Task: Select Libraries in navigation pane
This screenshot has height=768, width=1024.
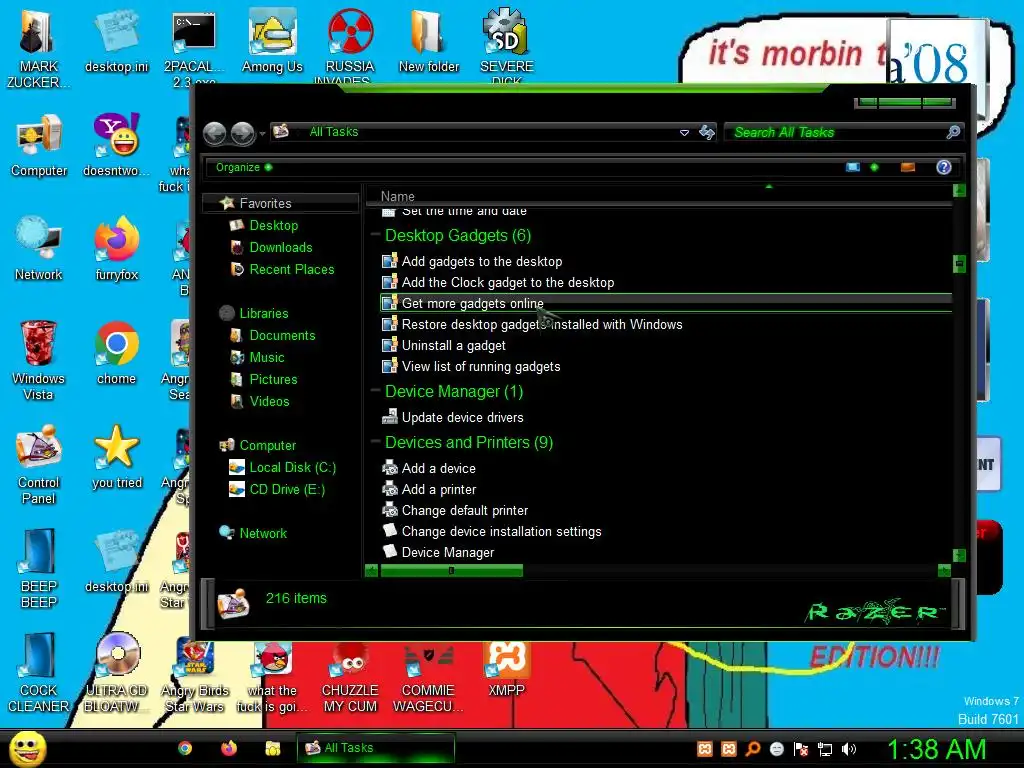Action: (x=263, y=313)
